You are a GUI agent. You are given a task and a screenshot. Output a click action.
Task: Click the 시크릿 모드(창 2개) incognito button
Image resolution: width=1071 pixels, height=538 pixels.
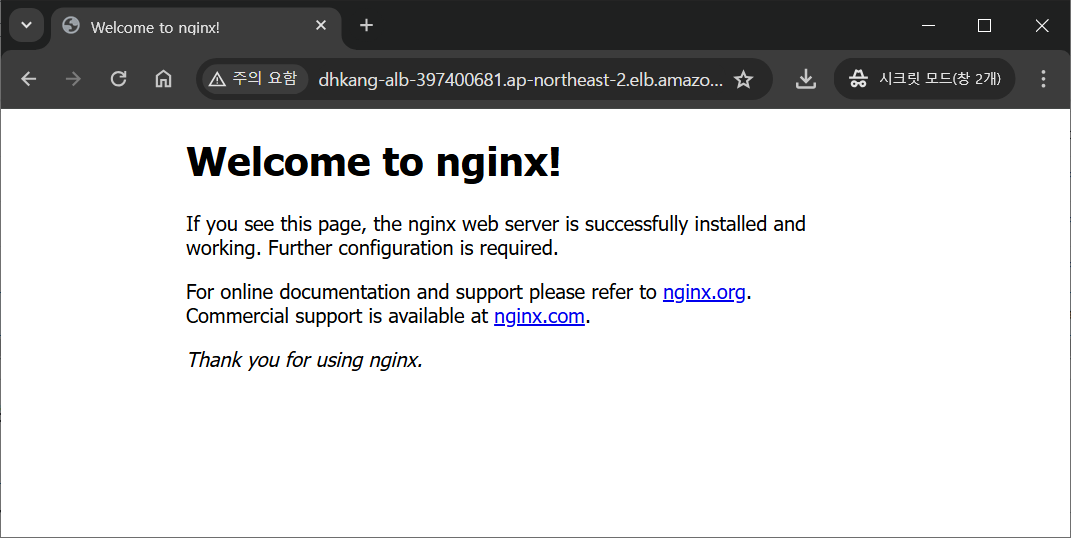click(x=925, y=79)
